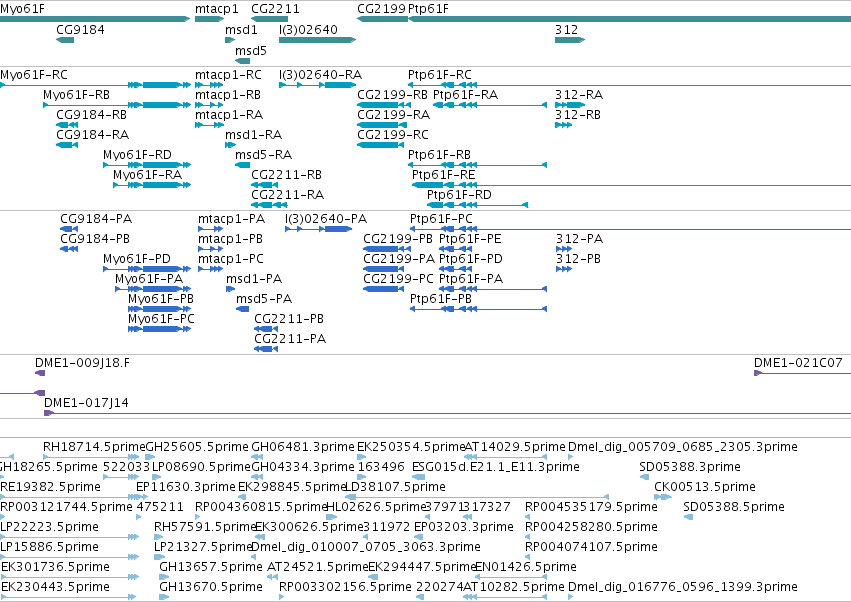This screenshot has width=851, height=602.
Task: Click the GH06481.3prime label
Action: click(303, 447)
